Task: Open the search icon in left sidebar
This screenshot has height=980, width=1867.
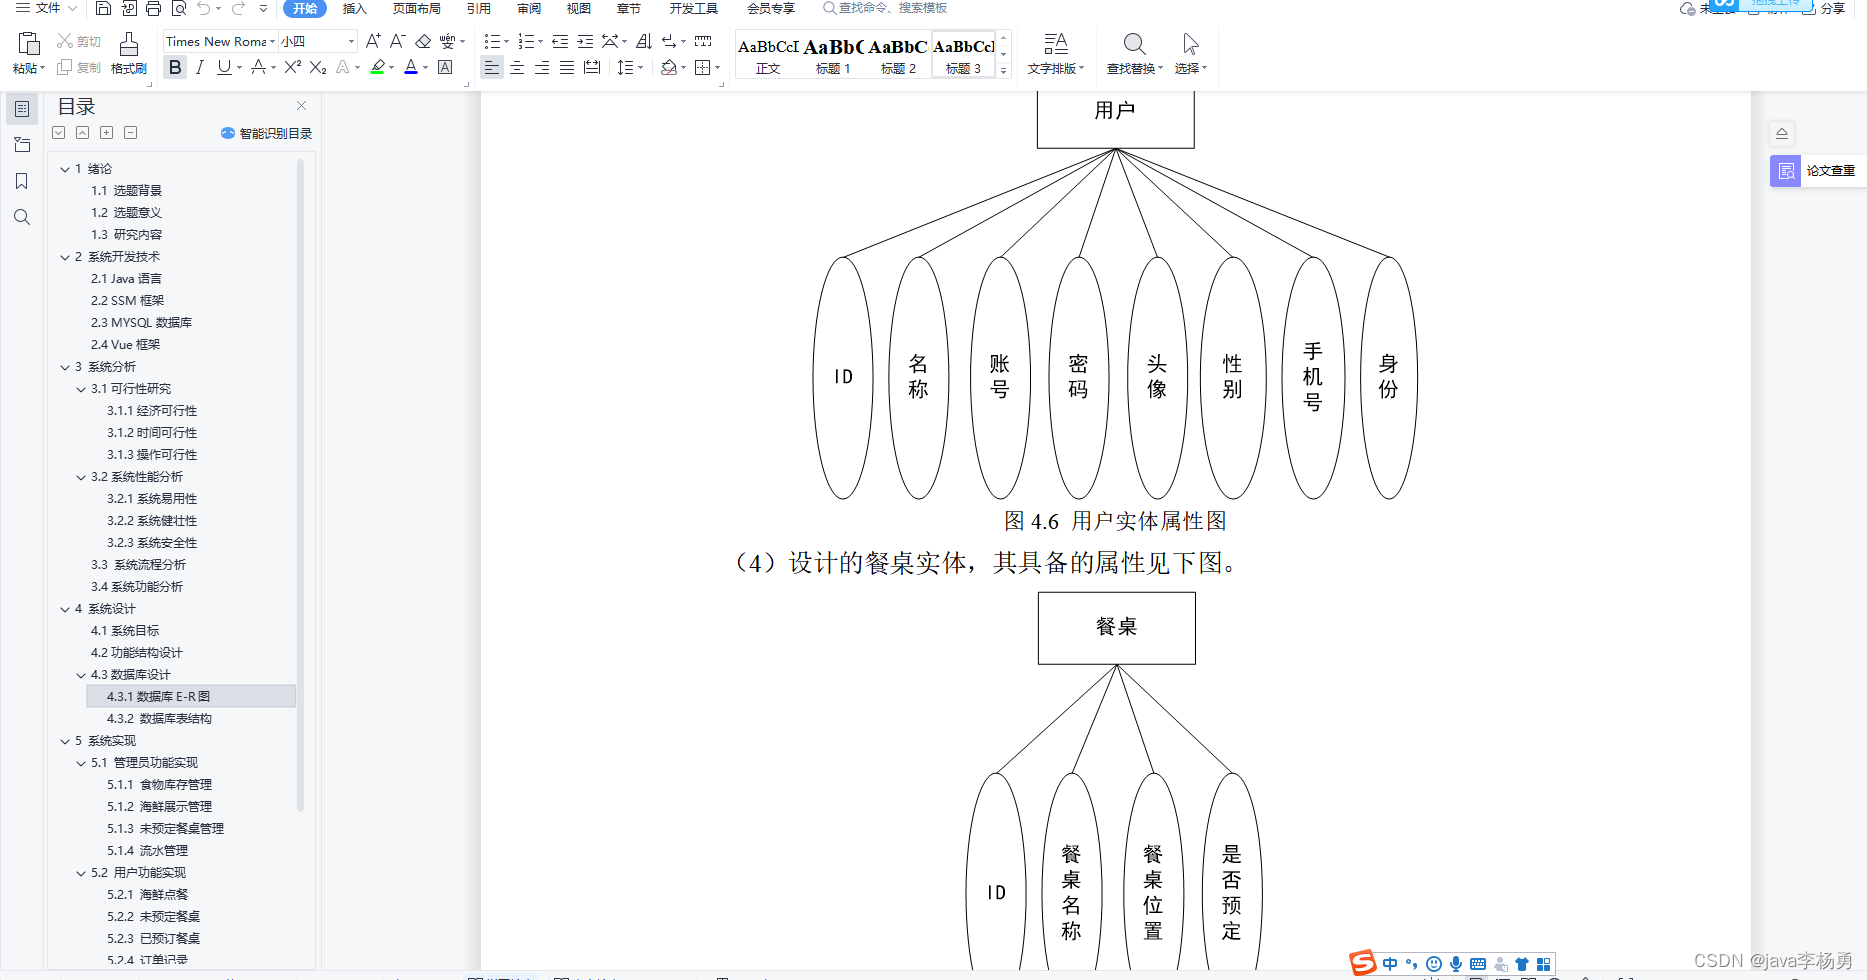Action: click(22, 217)
